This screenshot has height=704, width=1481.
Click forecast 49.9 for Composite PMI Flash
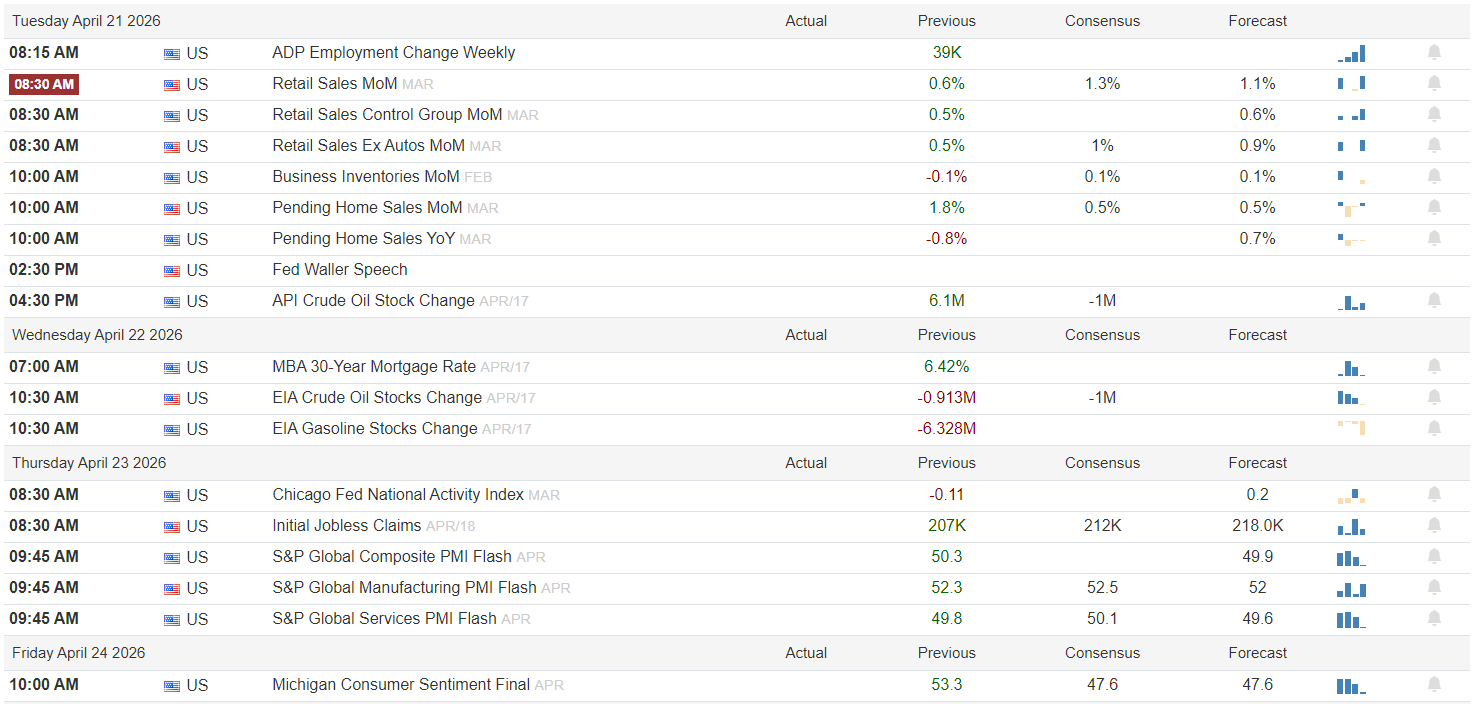[1257, 556]
